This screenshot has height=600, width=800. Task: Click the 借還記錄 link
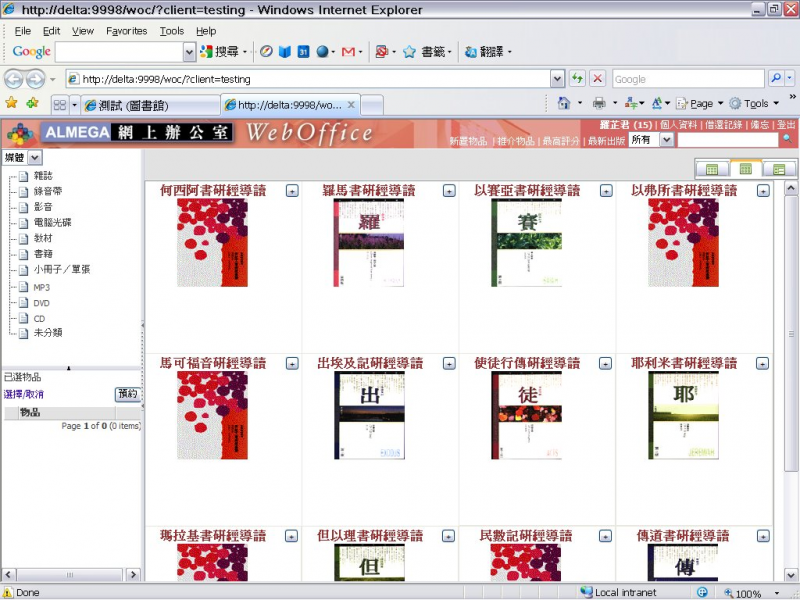tap(723, 125)
